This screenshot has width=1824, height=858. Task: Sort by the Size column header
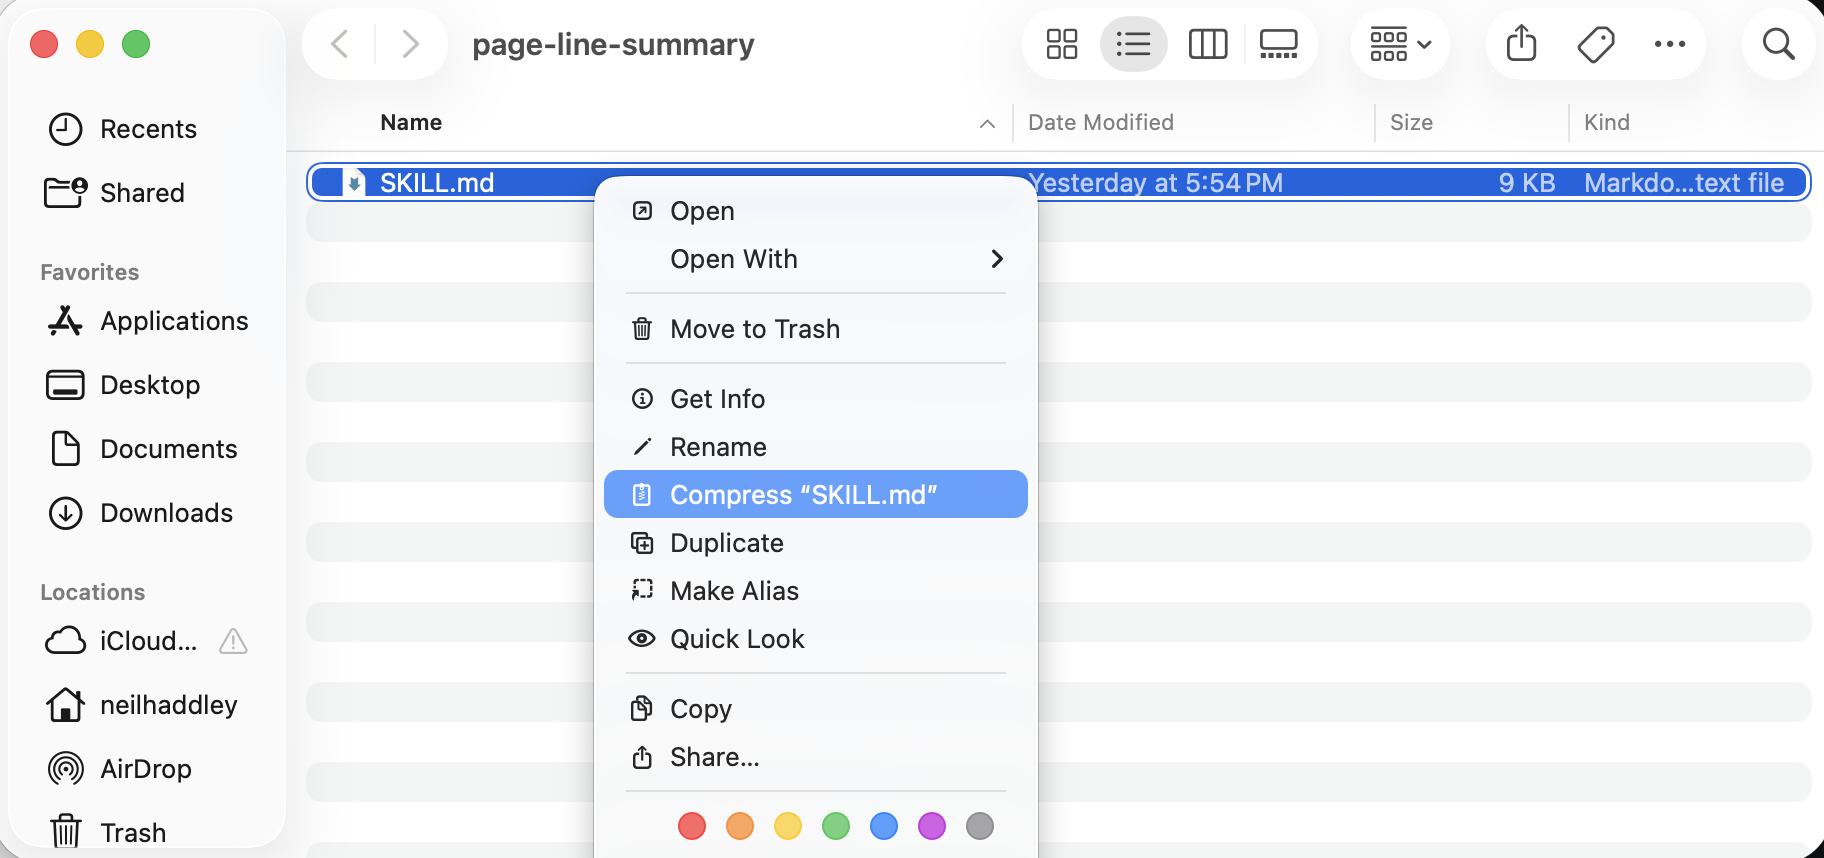[x=1411, y=123]
